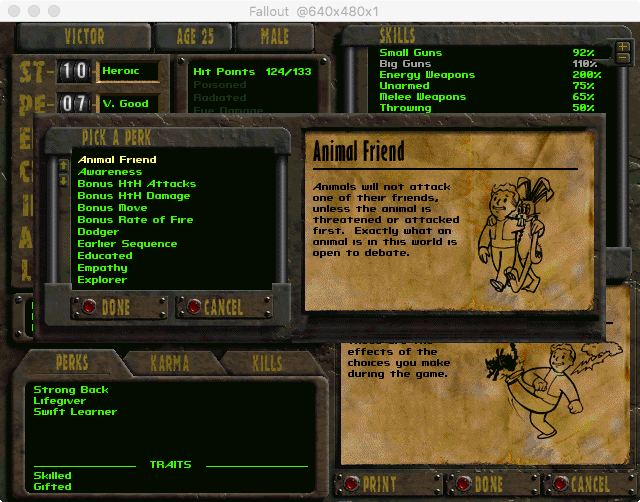
Task: Select the Animal Friend perk
Action: click(x=117, y=160)
